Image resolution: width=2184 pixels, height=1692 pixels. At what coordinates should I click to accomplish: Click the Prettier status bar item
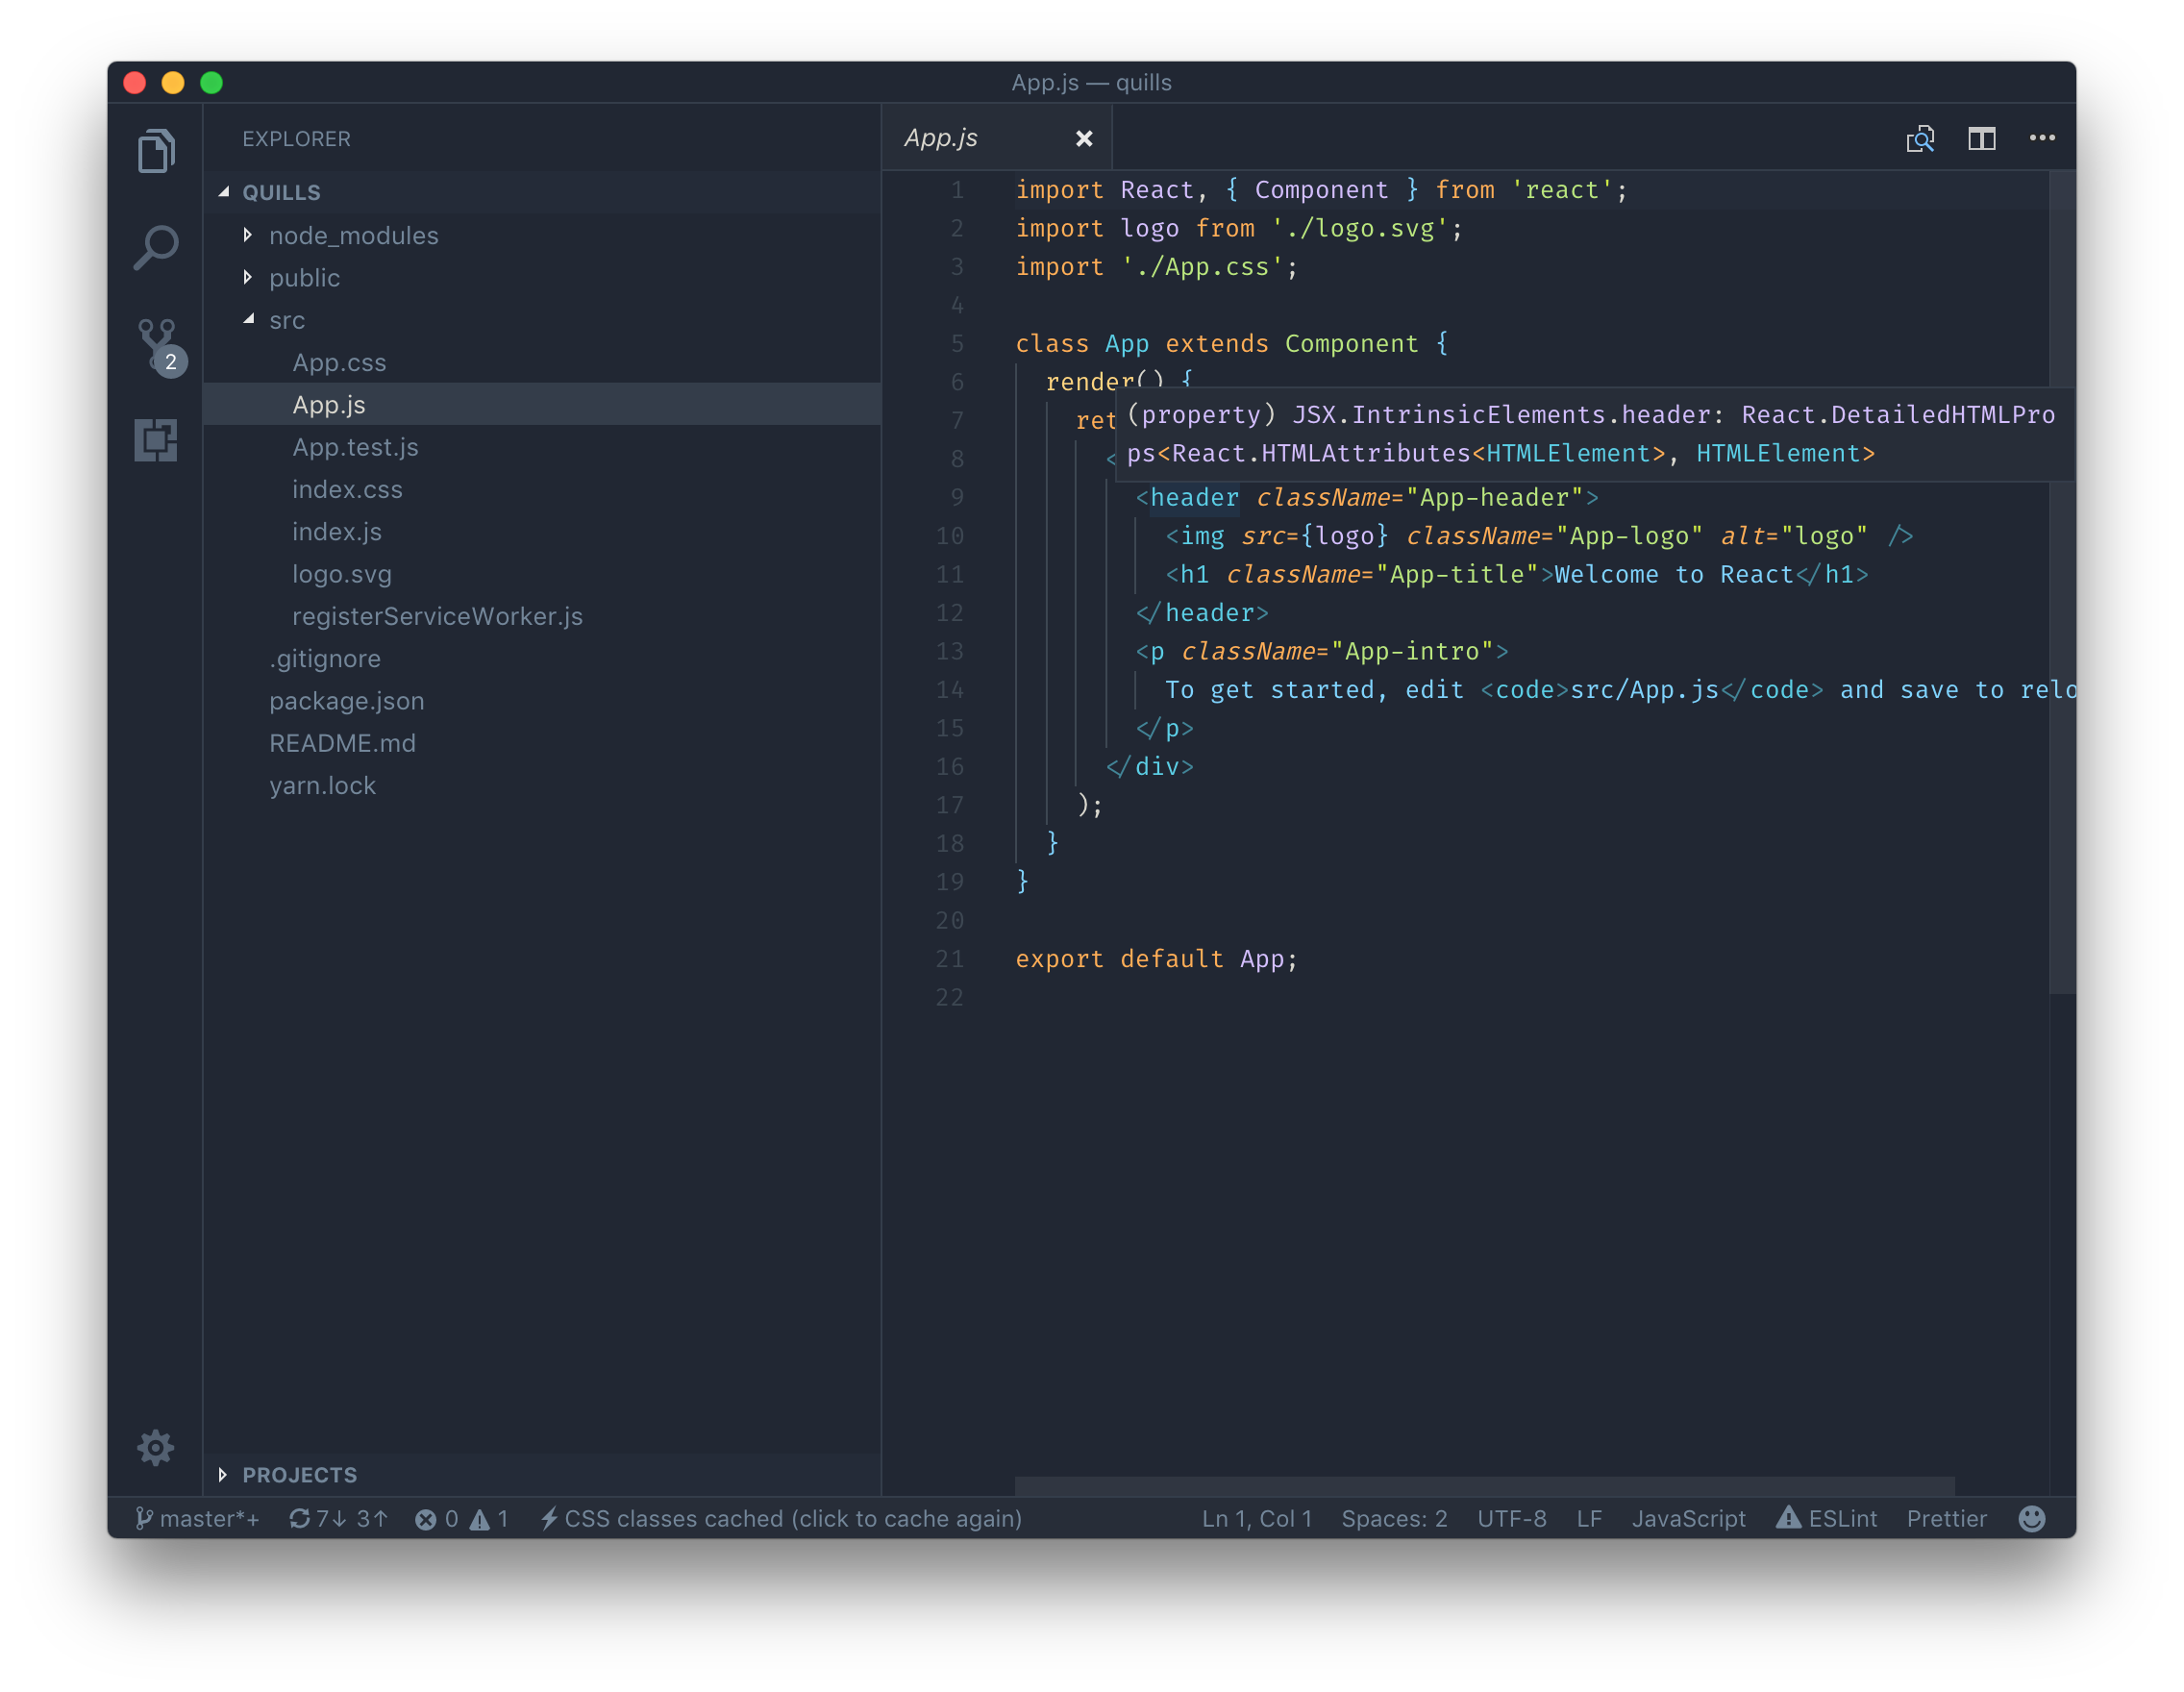point(1946,1518)
